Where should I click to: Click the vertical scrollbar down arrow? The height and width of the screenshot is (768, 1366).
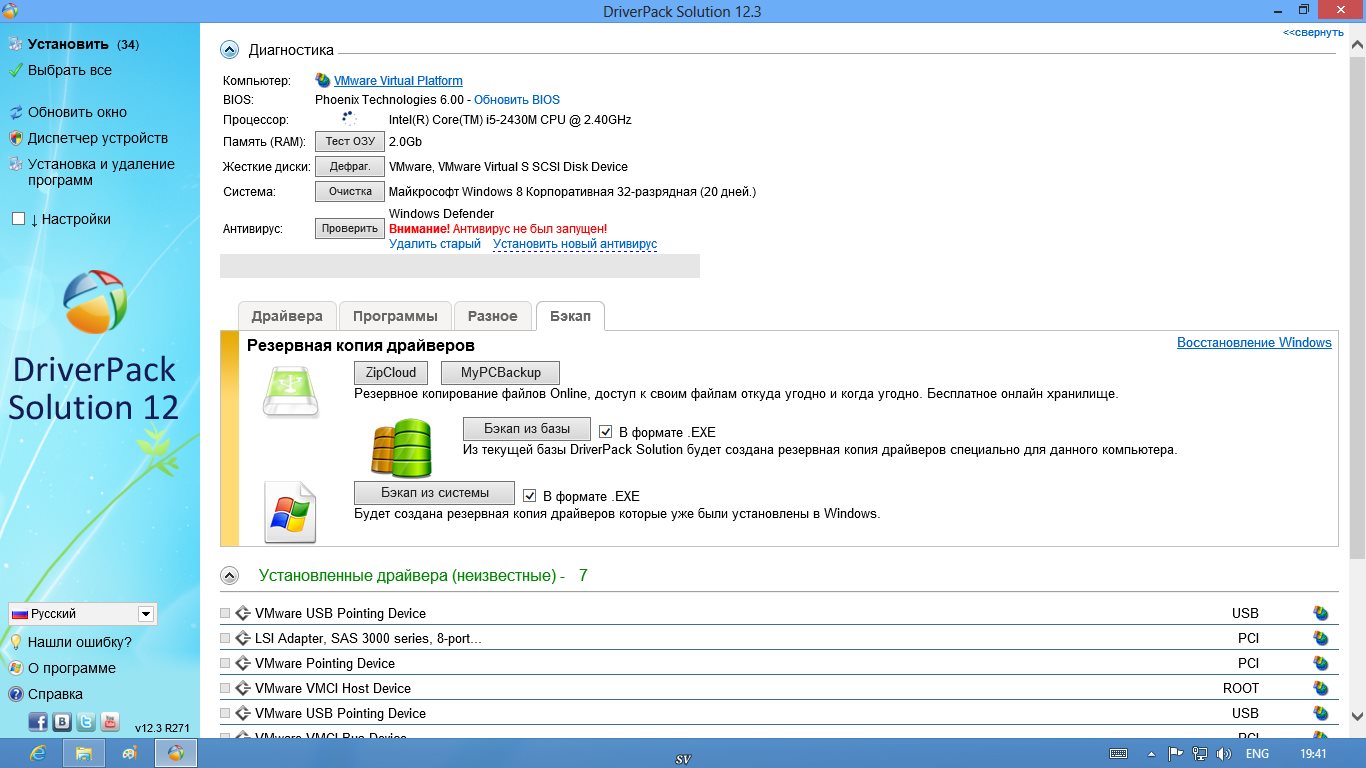pos(1357,716)
